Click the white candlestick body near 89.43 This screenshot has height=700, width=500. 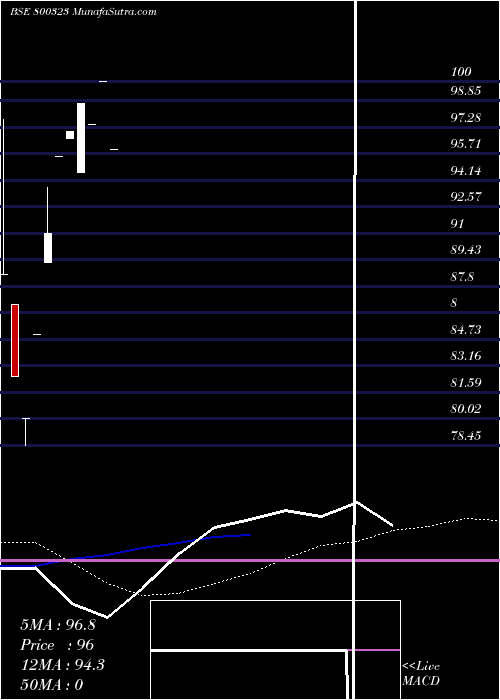(48, 248)
